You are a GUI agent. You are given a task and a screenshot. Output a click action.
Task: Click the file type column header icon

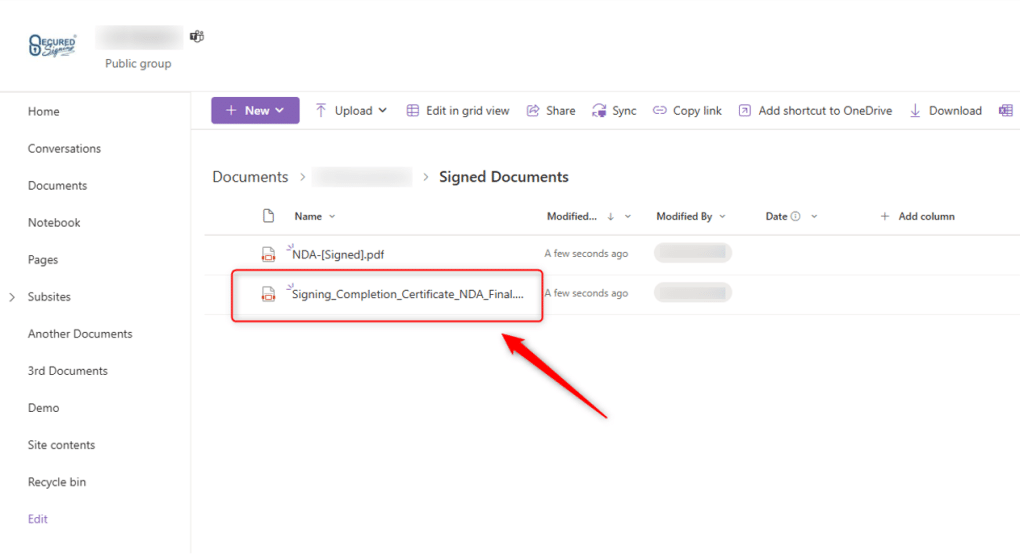pyautogui.click(x=268, y=216)
